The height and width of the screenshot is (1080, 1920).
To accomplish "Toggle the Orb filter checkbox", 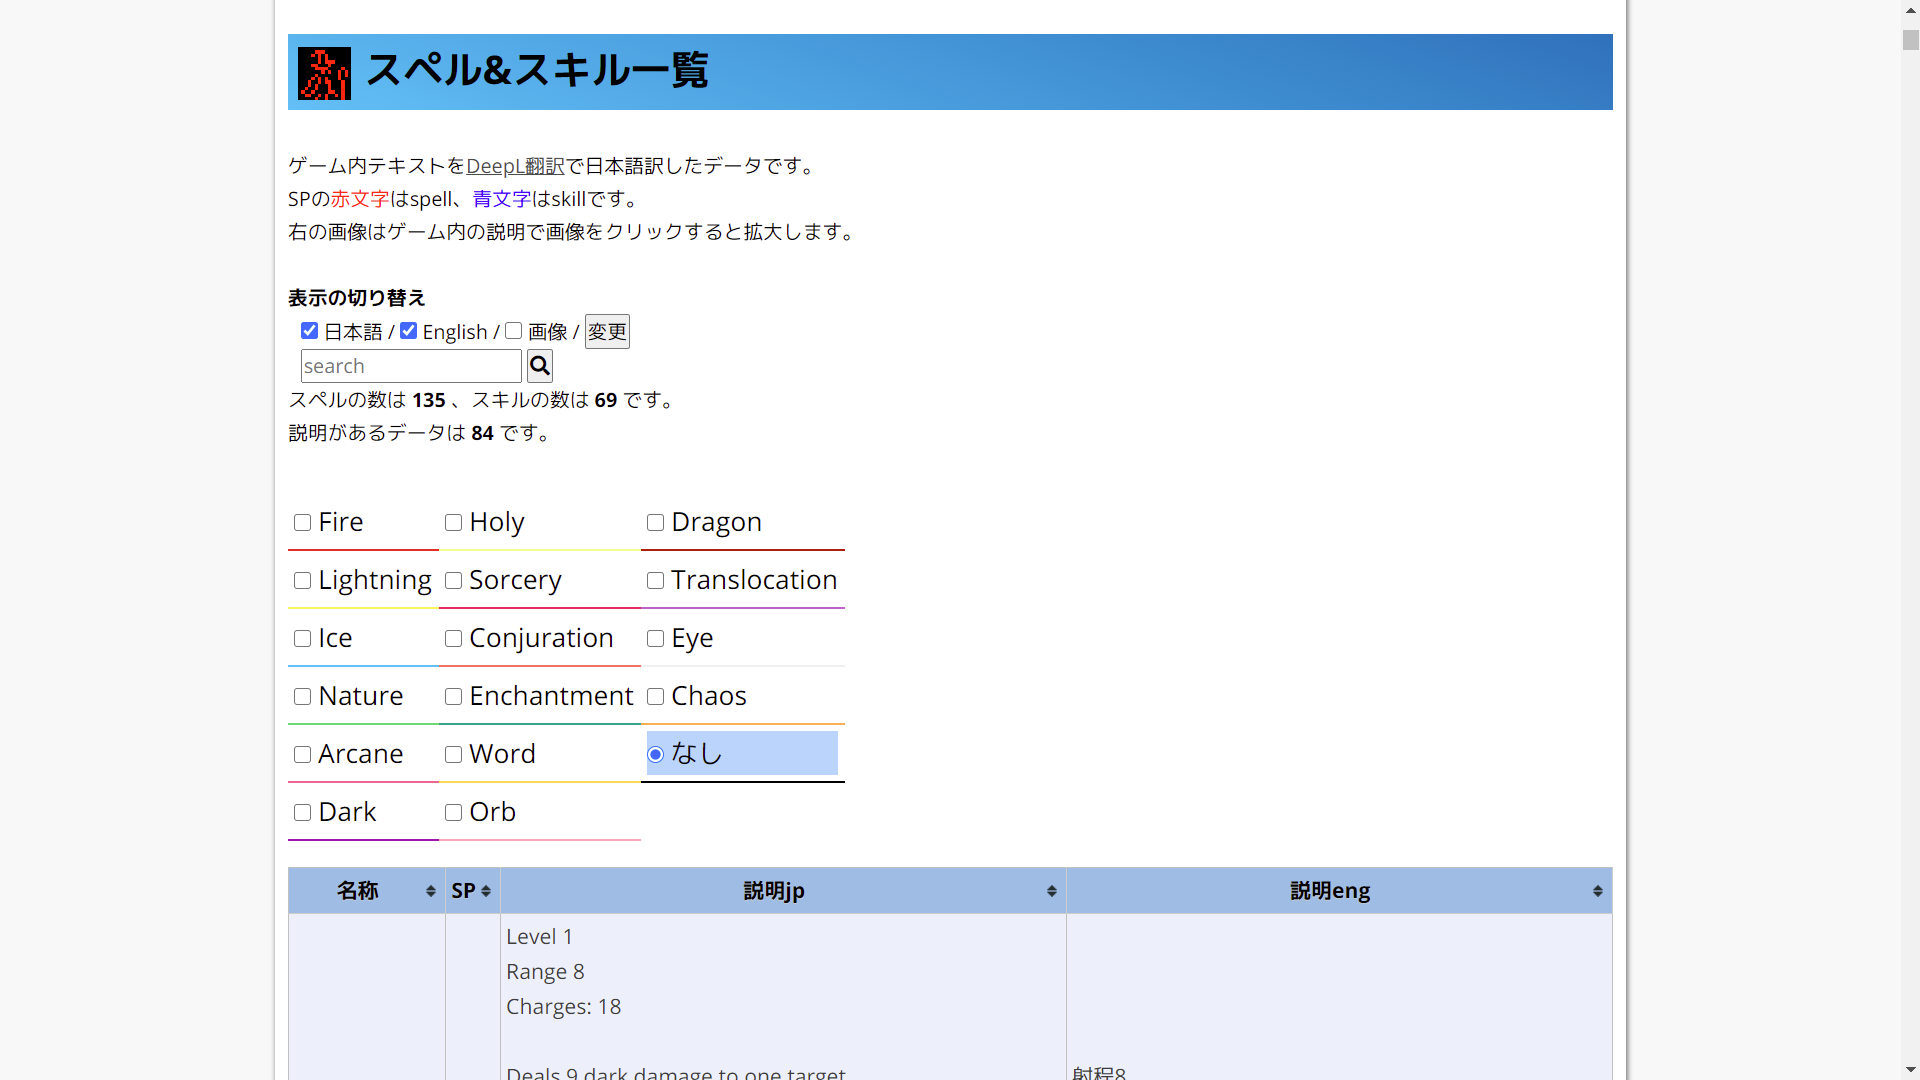I will [x=454, y=813].
